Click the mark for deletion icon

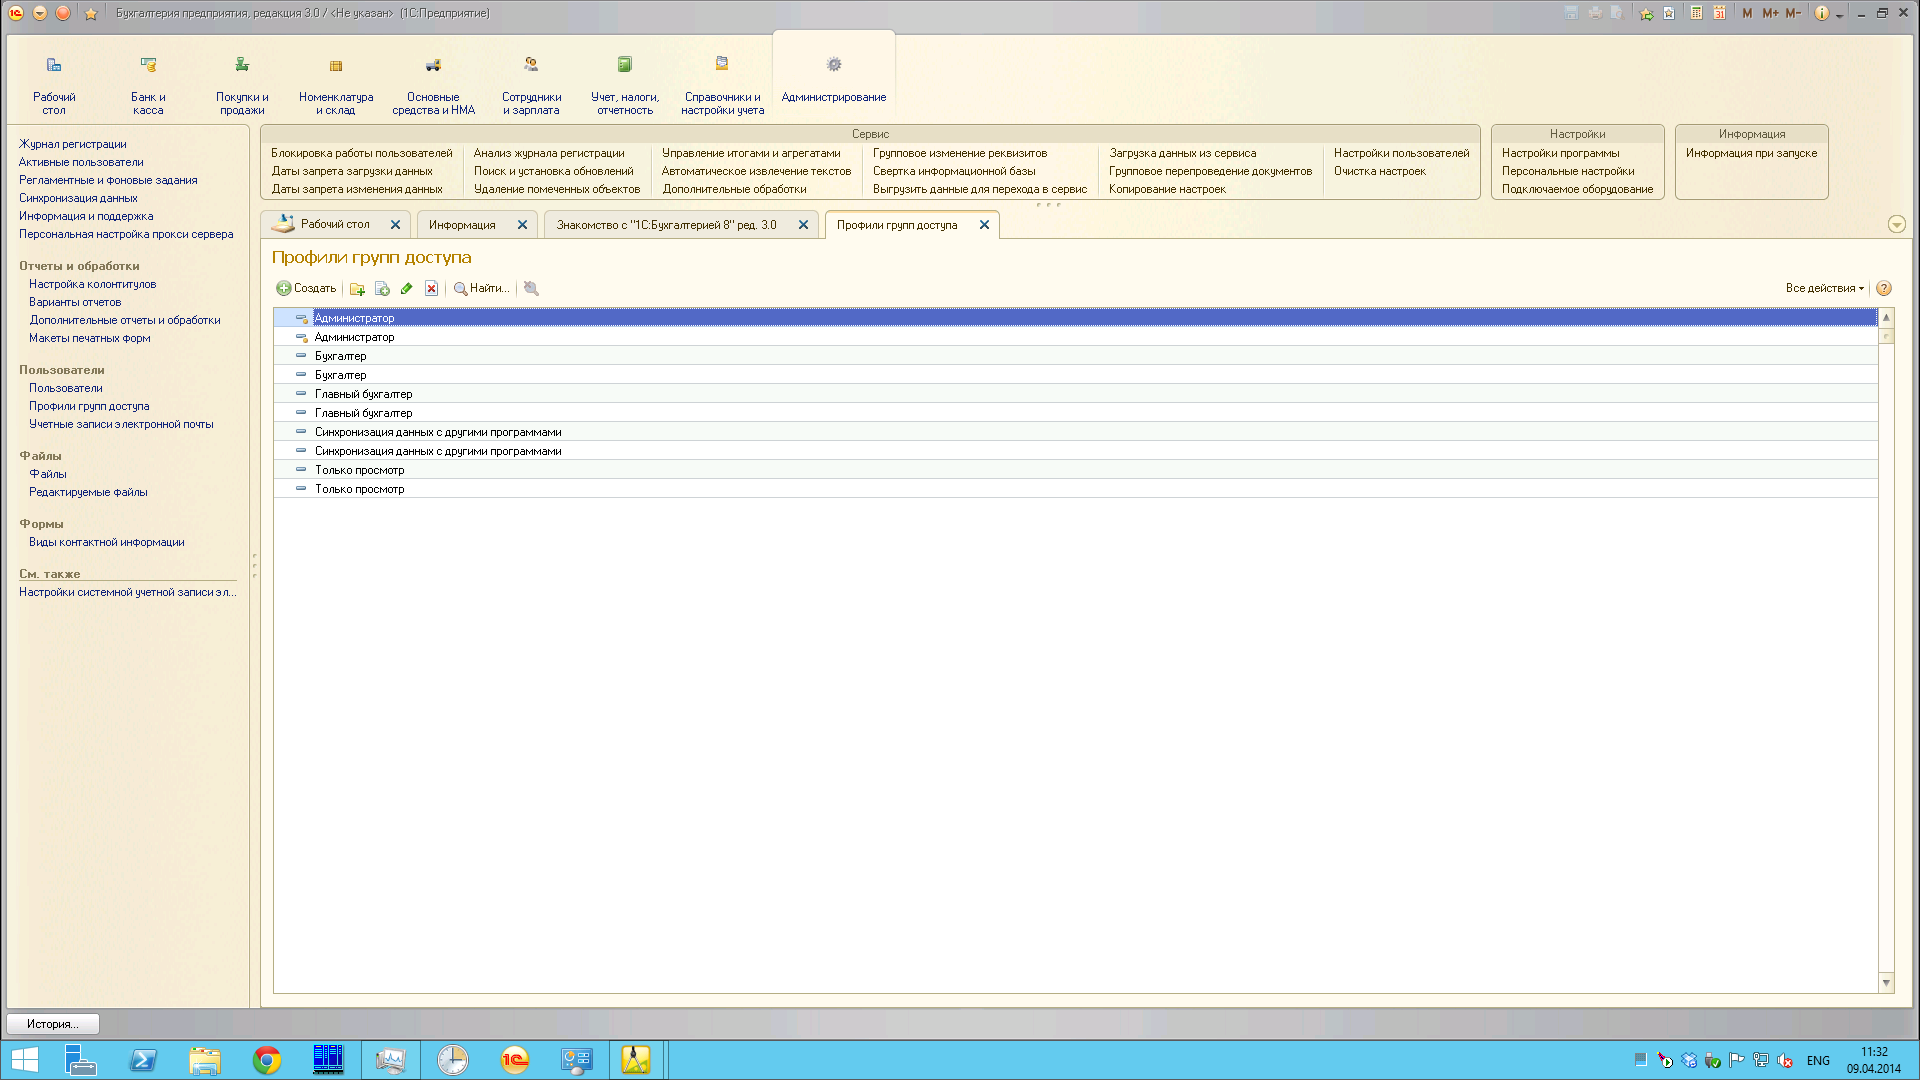point(431,289)
